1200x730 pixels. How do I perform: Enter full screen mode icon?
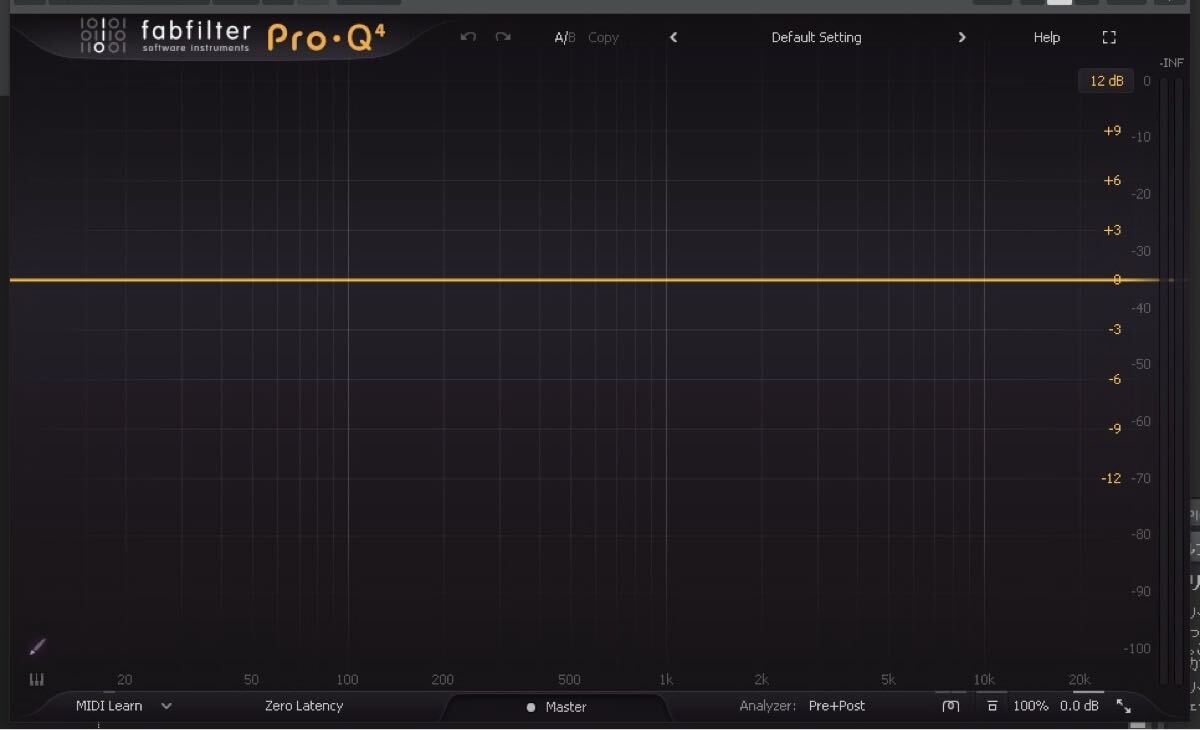point(1108,37)
